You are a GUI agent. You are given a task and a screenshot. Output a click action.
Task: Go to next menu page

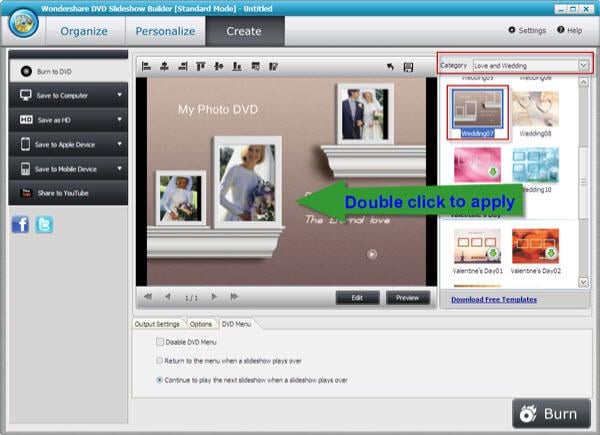coord(214,297)
